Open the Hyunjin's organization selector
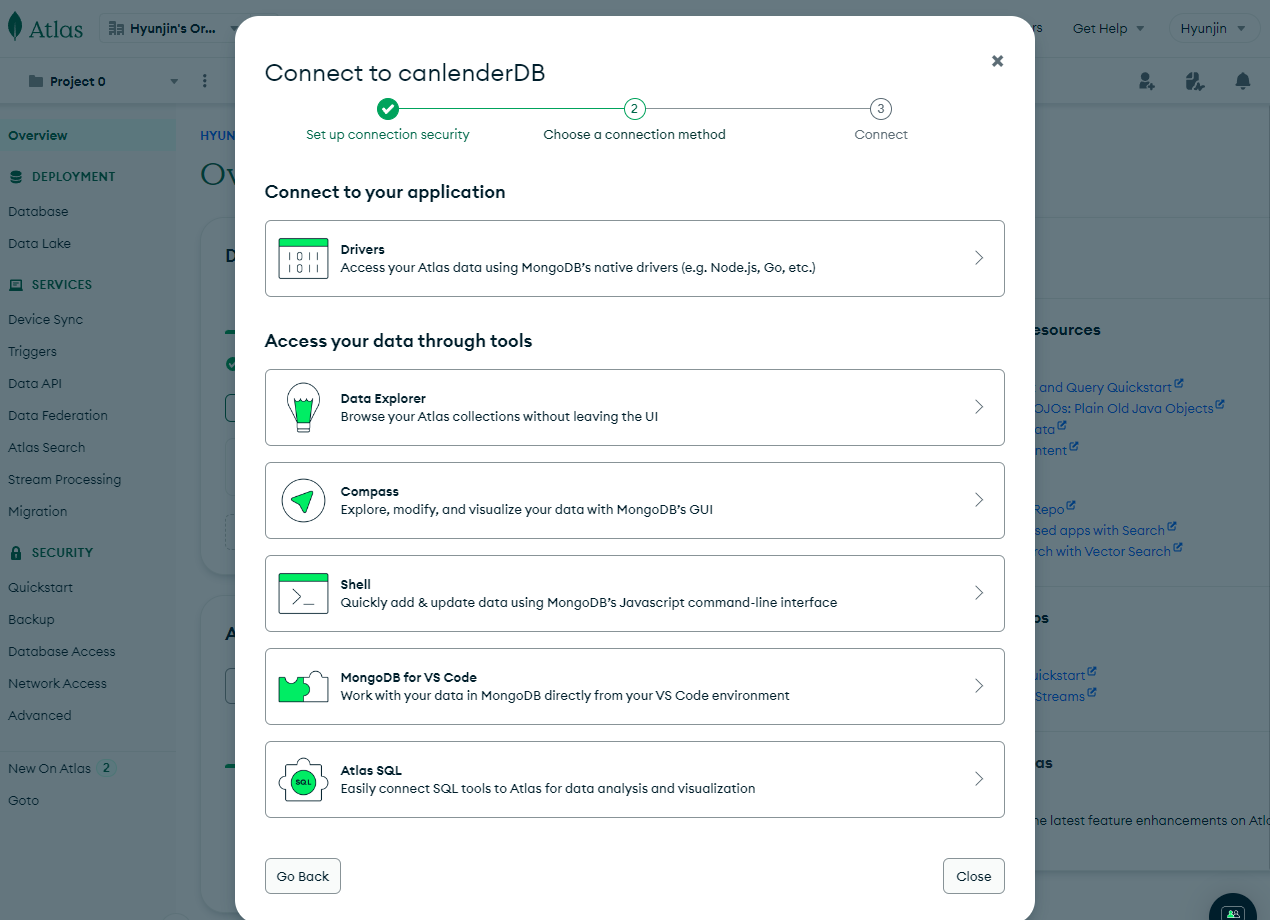 (170, 28)
